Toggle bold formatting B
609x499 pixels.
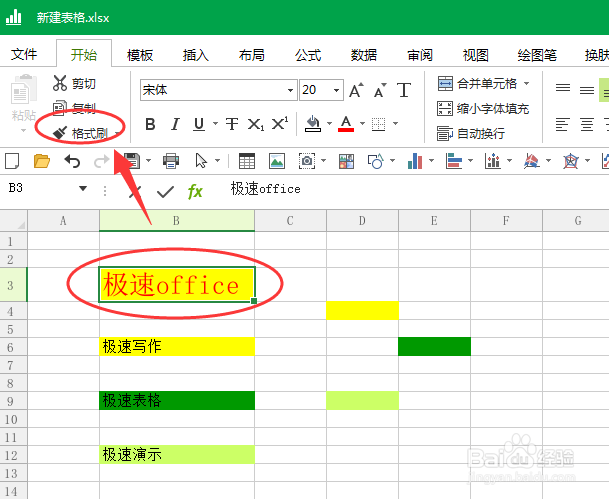coord(150,124)
